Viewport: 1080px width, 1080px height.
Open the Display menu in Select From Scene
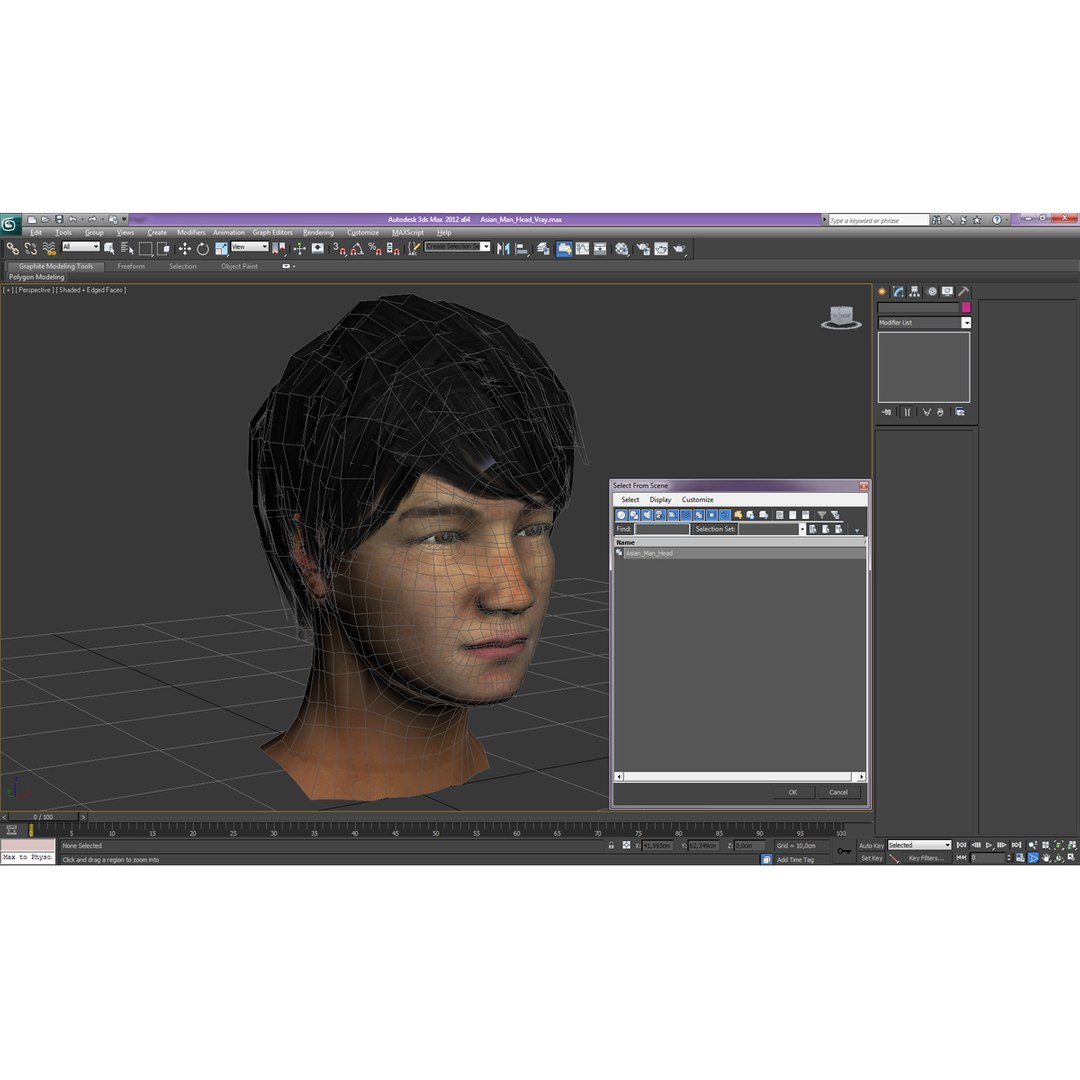point(660,500)
